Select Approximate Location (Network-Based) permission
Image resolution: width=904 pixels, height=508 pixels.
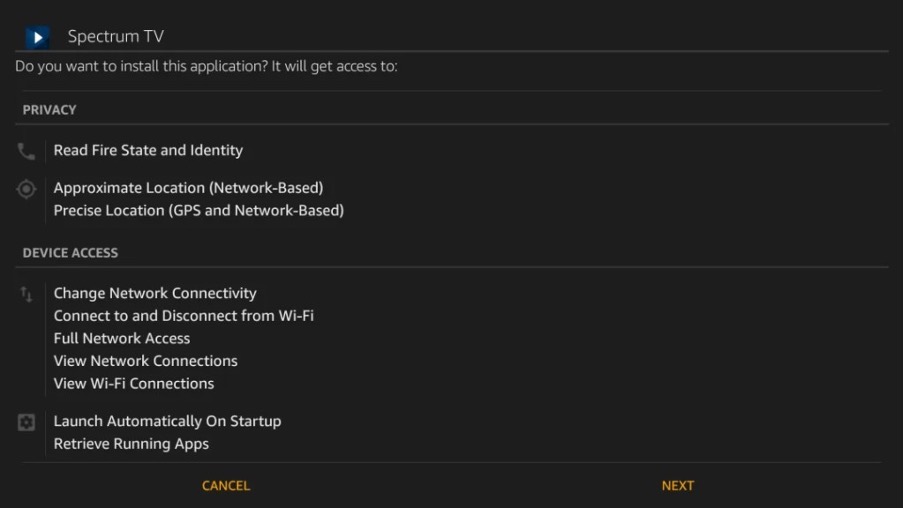click(188, 188)
